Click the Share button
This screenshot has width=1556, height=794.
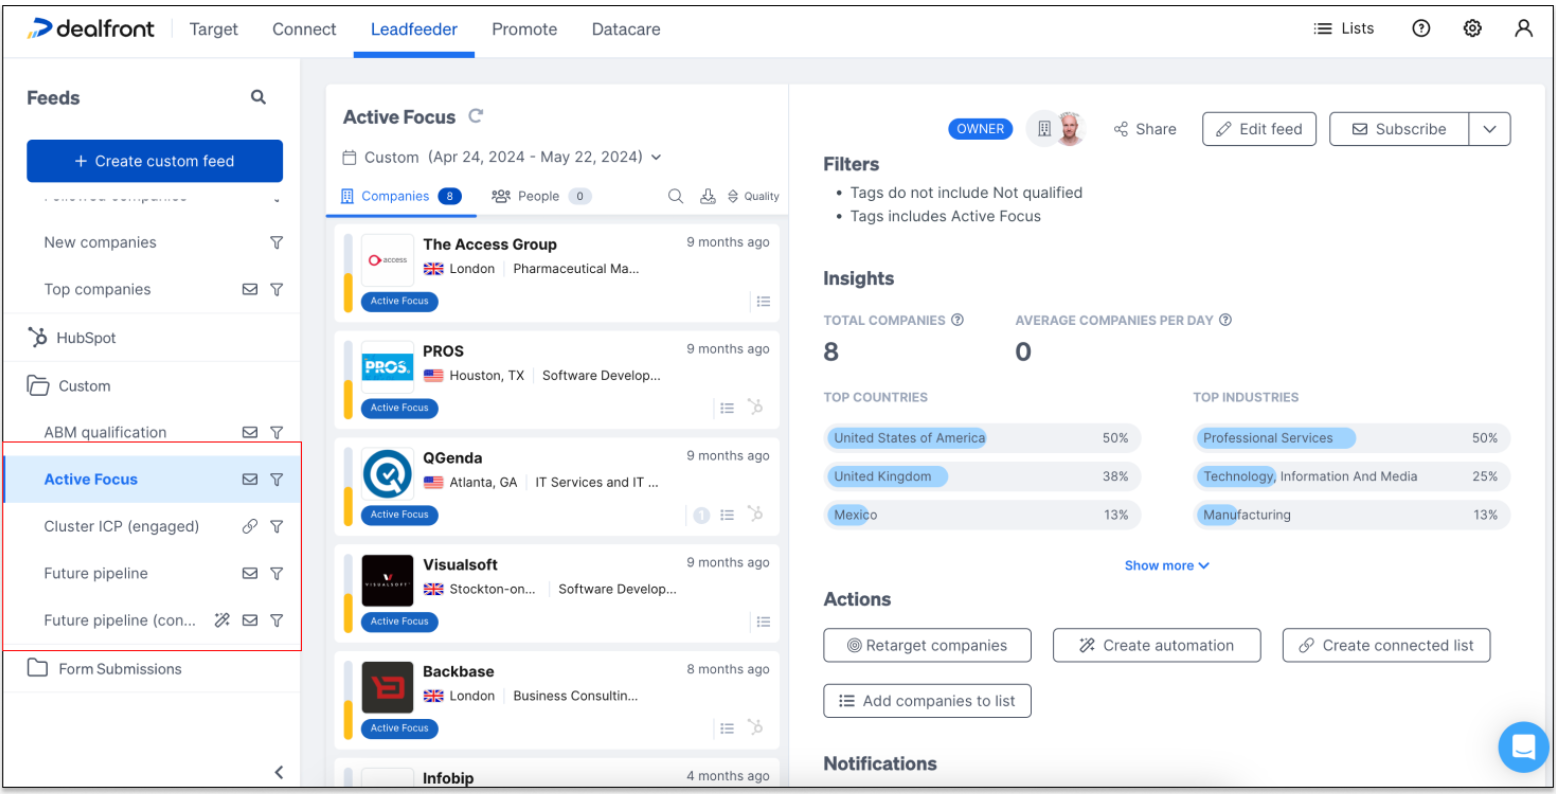pos(1145,129)
